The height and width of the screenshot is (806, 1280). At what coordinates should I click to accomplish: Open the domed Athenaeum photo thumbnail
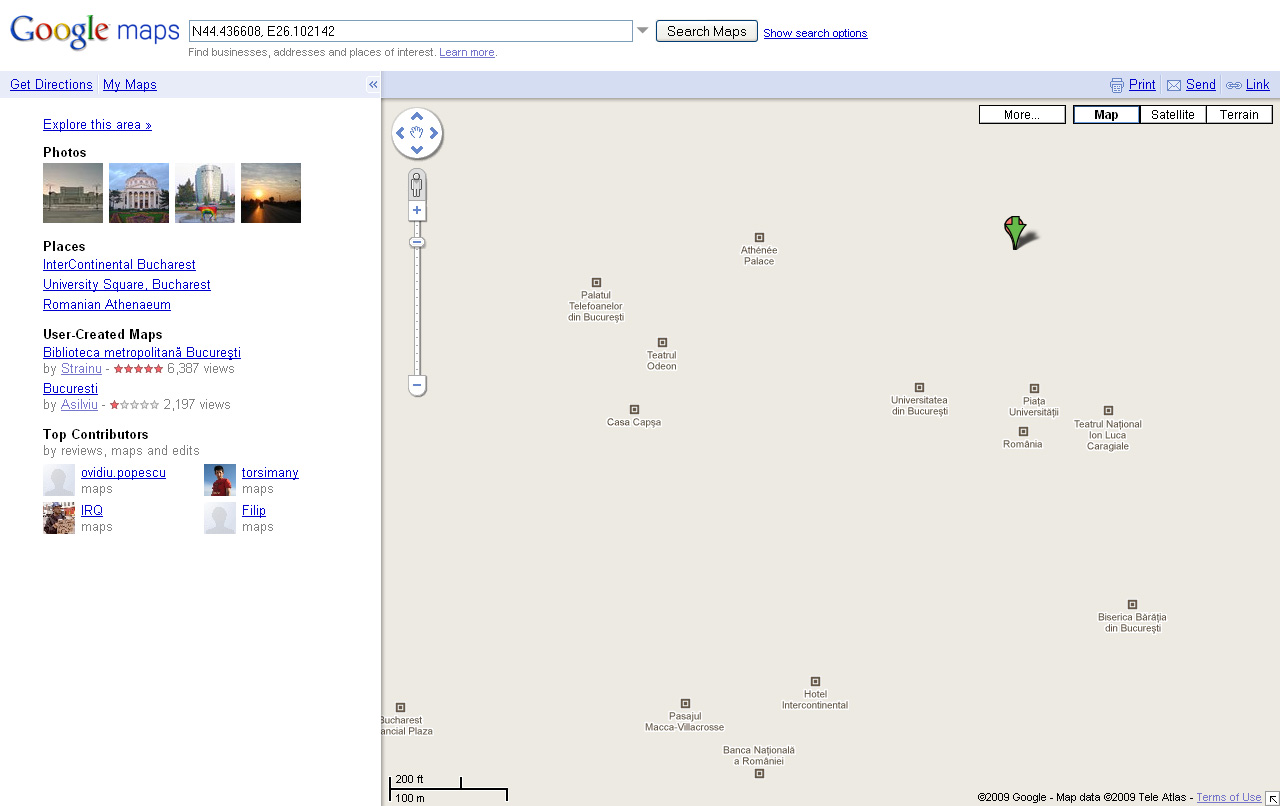click(139, 193)
